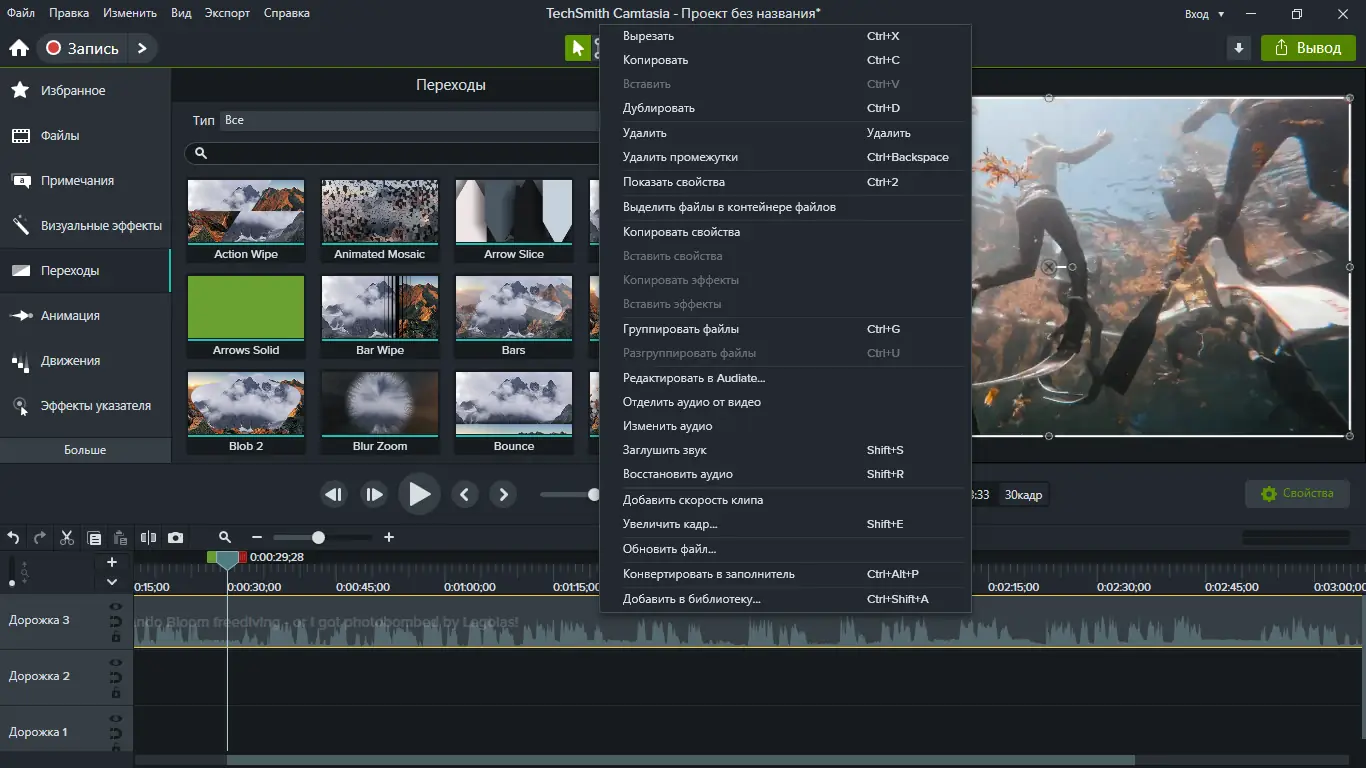Click the Split clip icon above timeline
The image size is (1366, 768).
tap(148, 538)
